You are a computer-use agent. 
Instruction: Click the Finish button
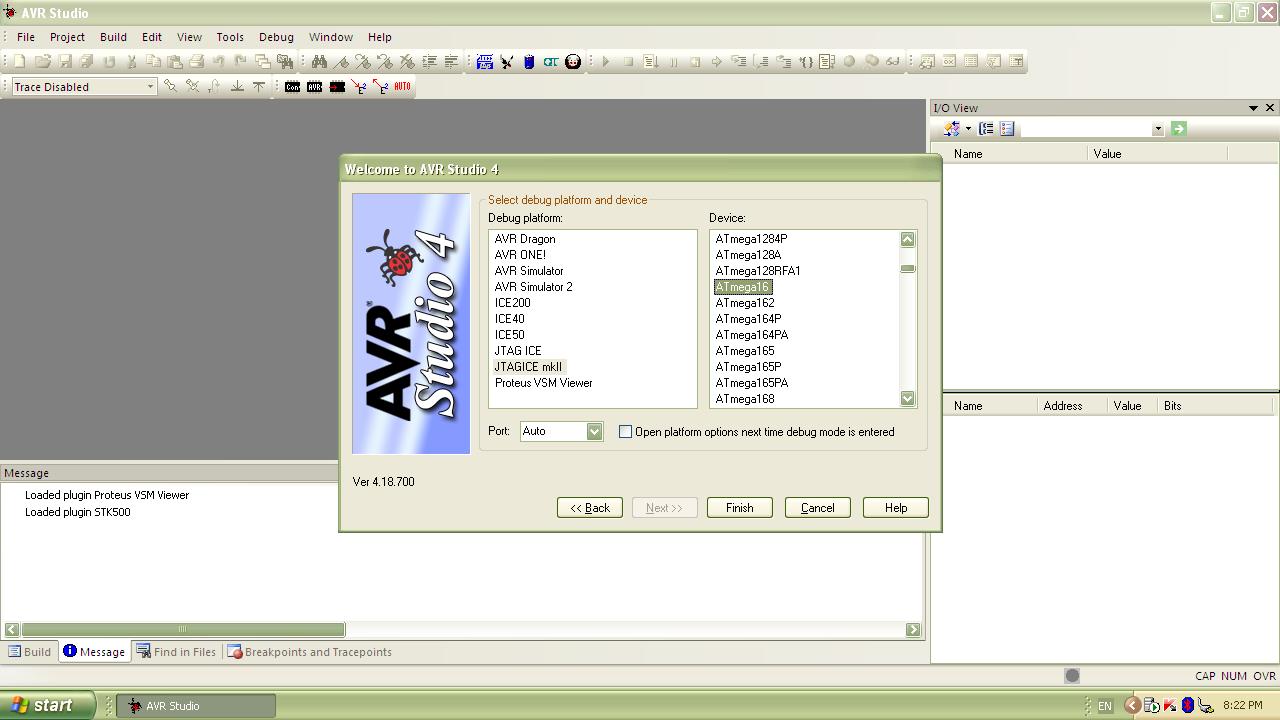point(739,508)
